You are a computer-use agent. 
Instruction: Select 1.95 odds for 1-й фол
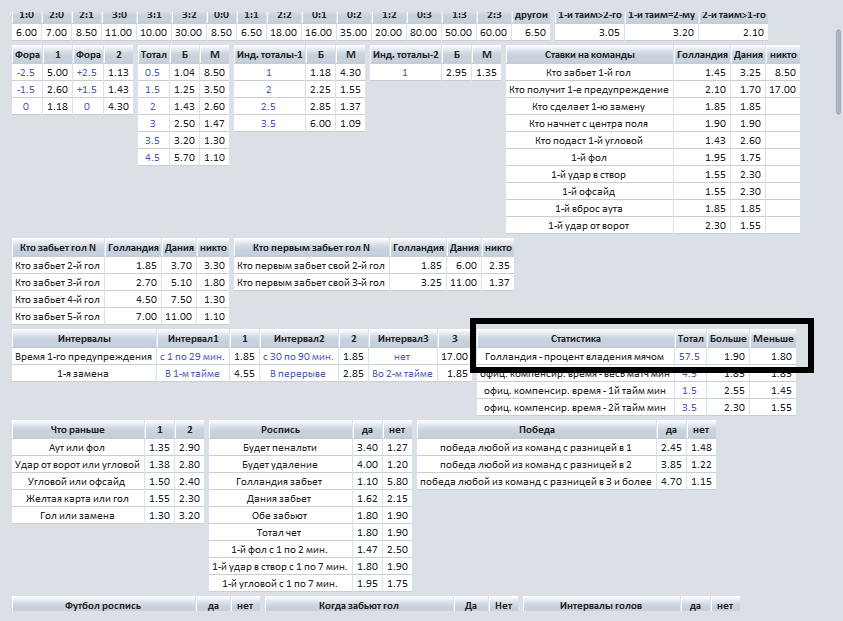point(716,158)
